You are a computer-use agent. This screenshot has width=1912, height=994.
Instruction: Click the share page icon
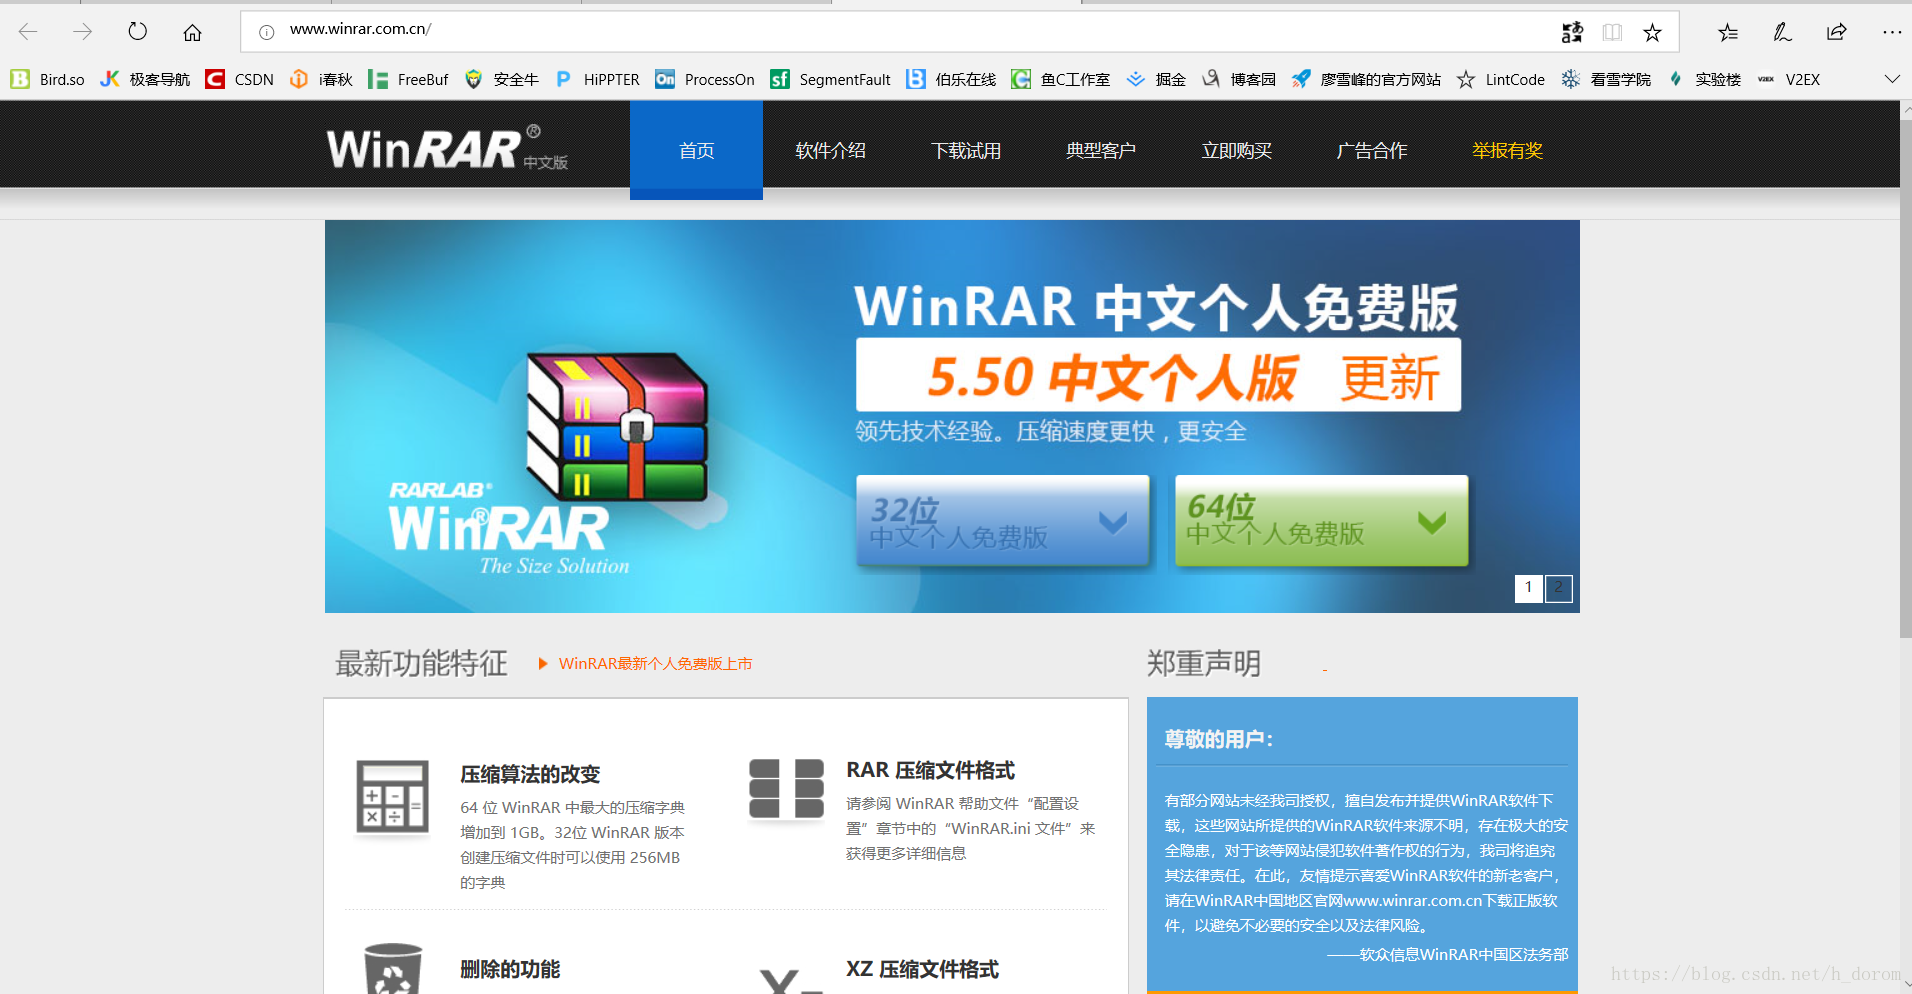(x=1837, y=32)
